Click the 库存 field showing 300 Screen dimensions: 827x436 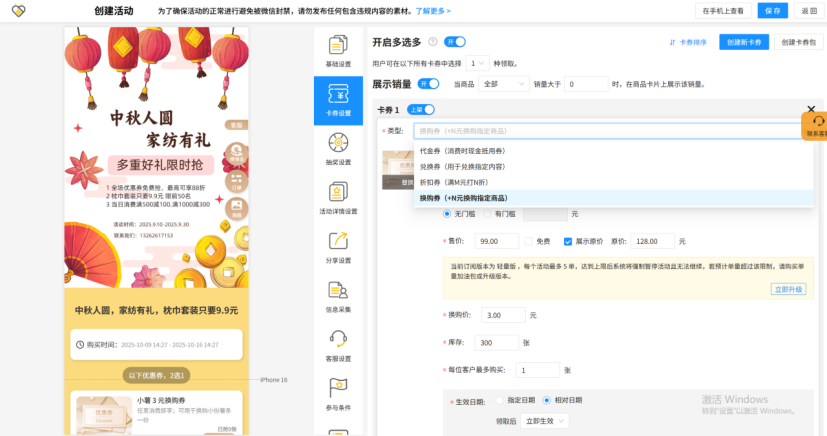[497, 342]
